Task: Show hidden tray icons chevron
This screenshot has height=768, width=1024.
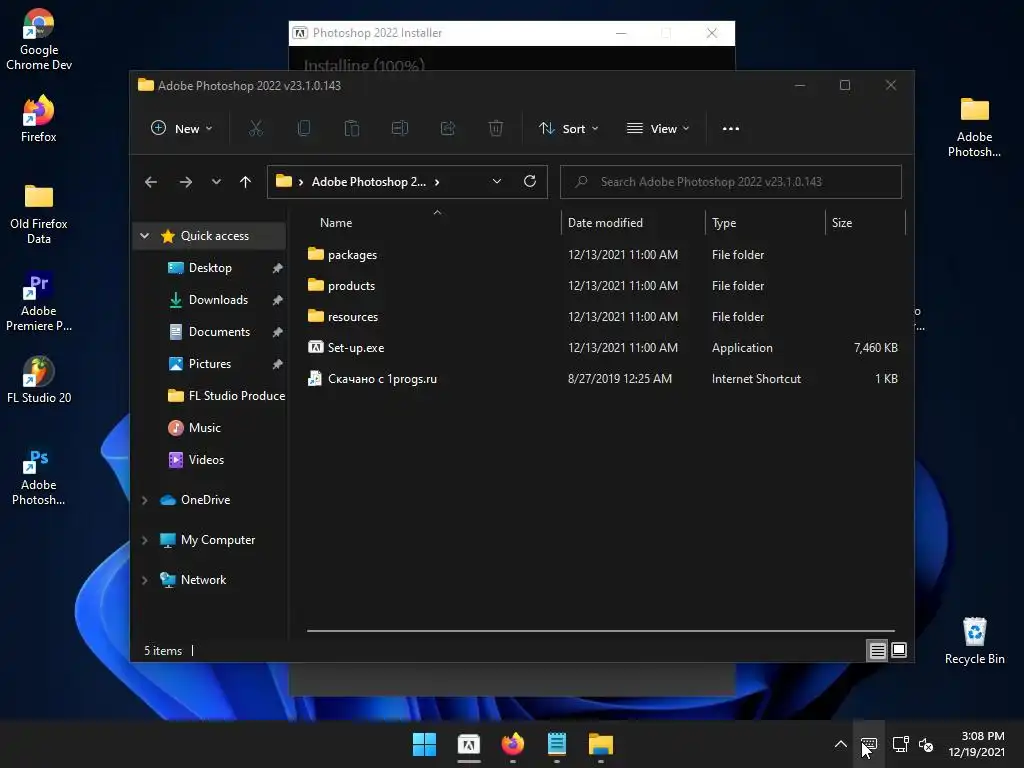Action: 841,744
